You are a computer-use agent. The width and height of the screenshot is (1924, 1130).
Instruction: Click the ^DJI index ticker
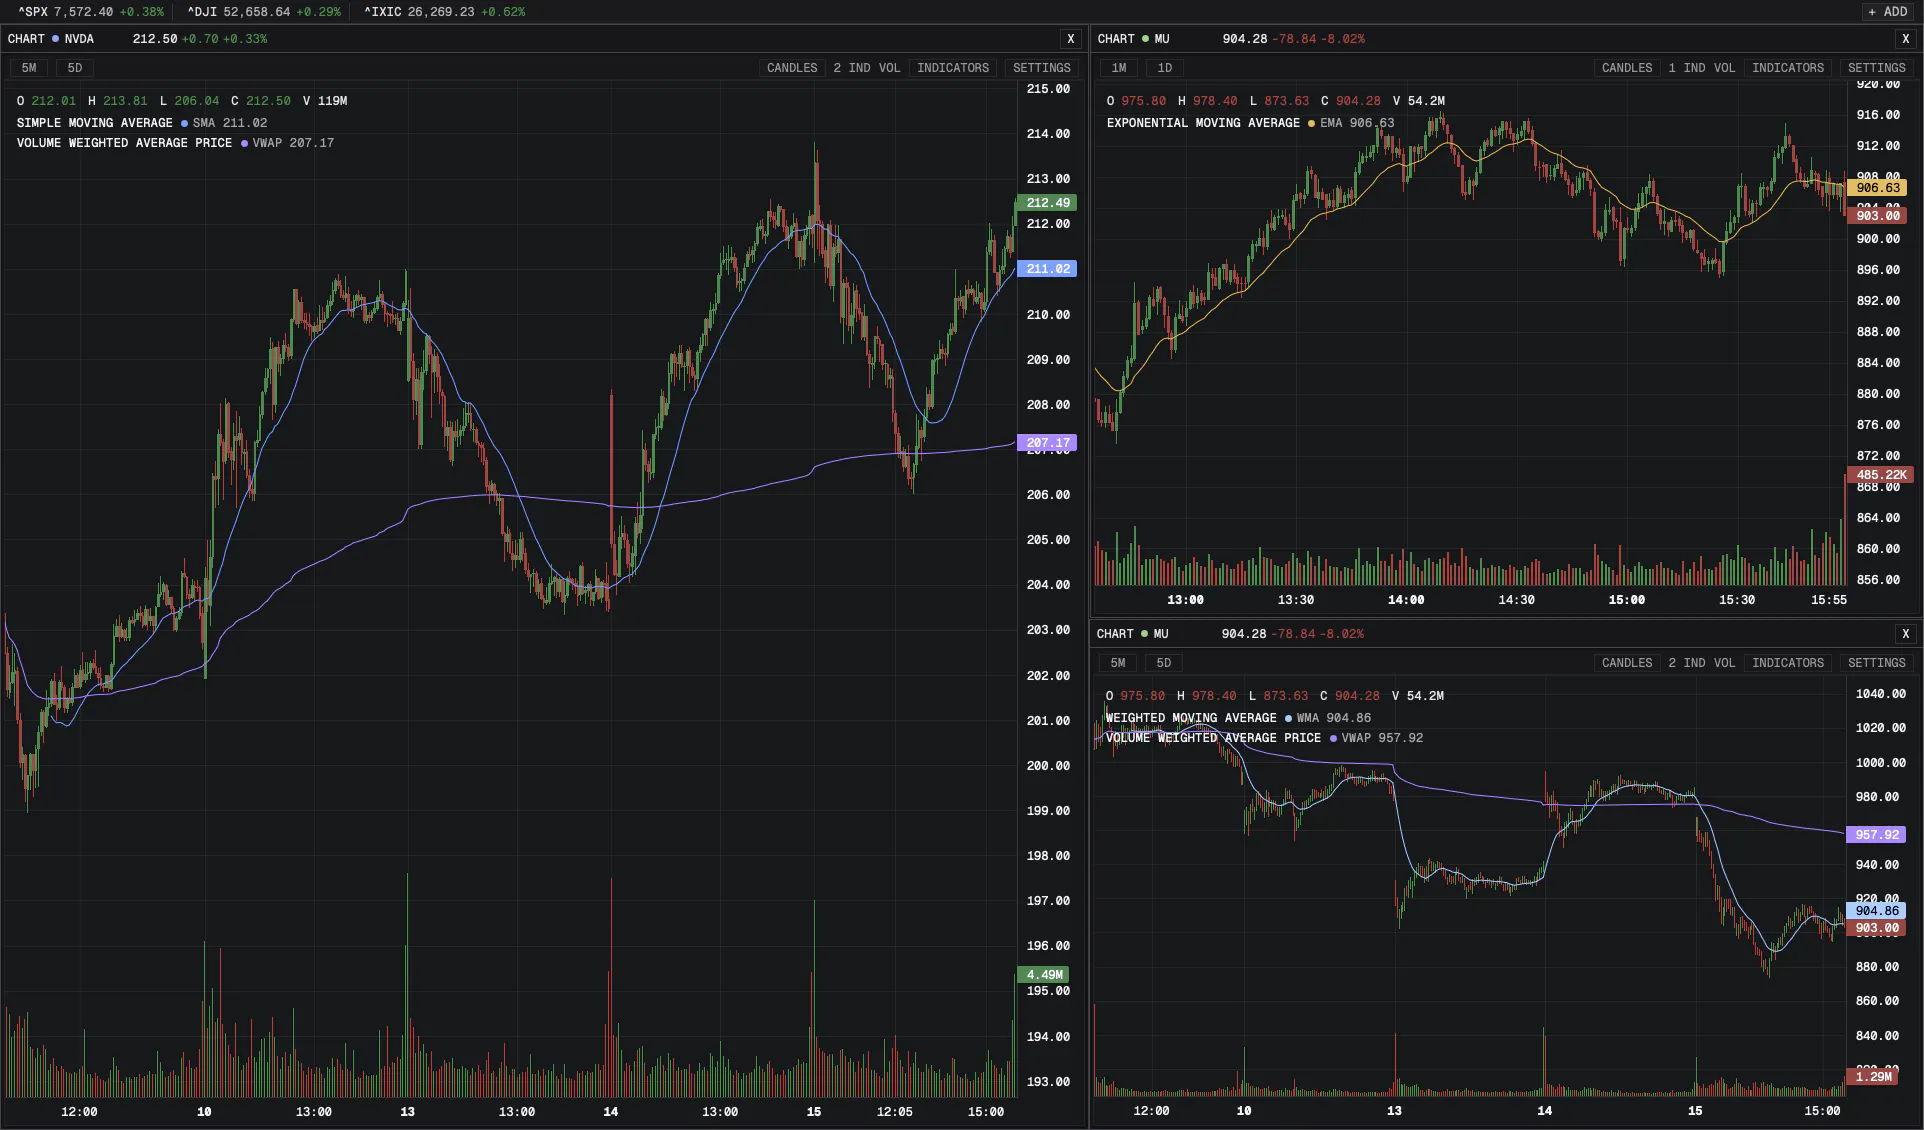coord(264,12)
